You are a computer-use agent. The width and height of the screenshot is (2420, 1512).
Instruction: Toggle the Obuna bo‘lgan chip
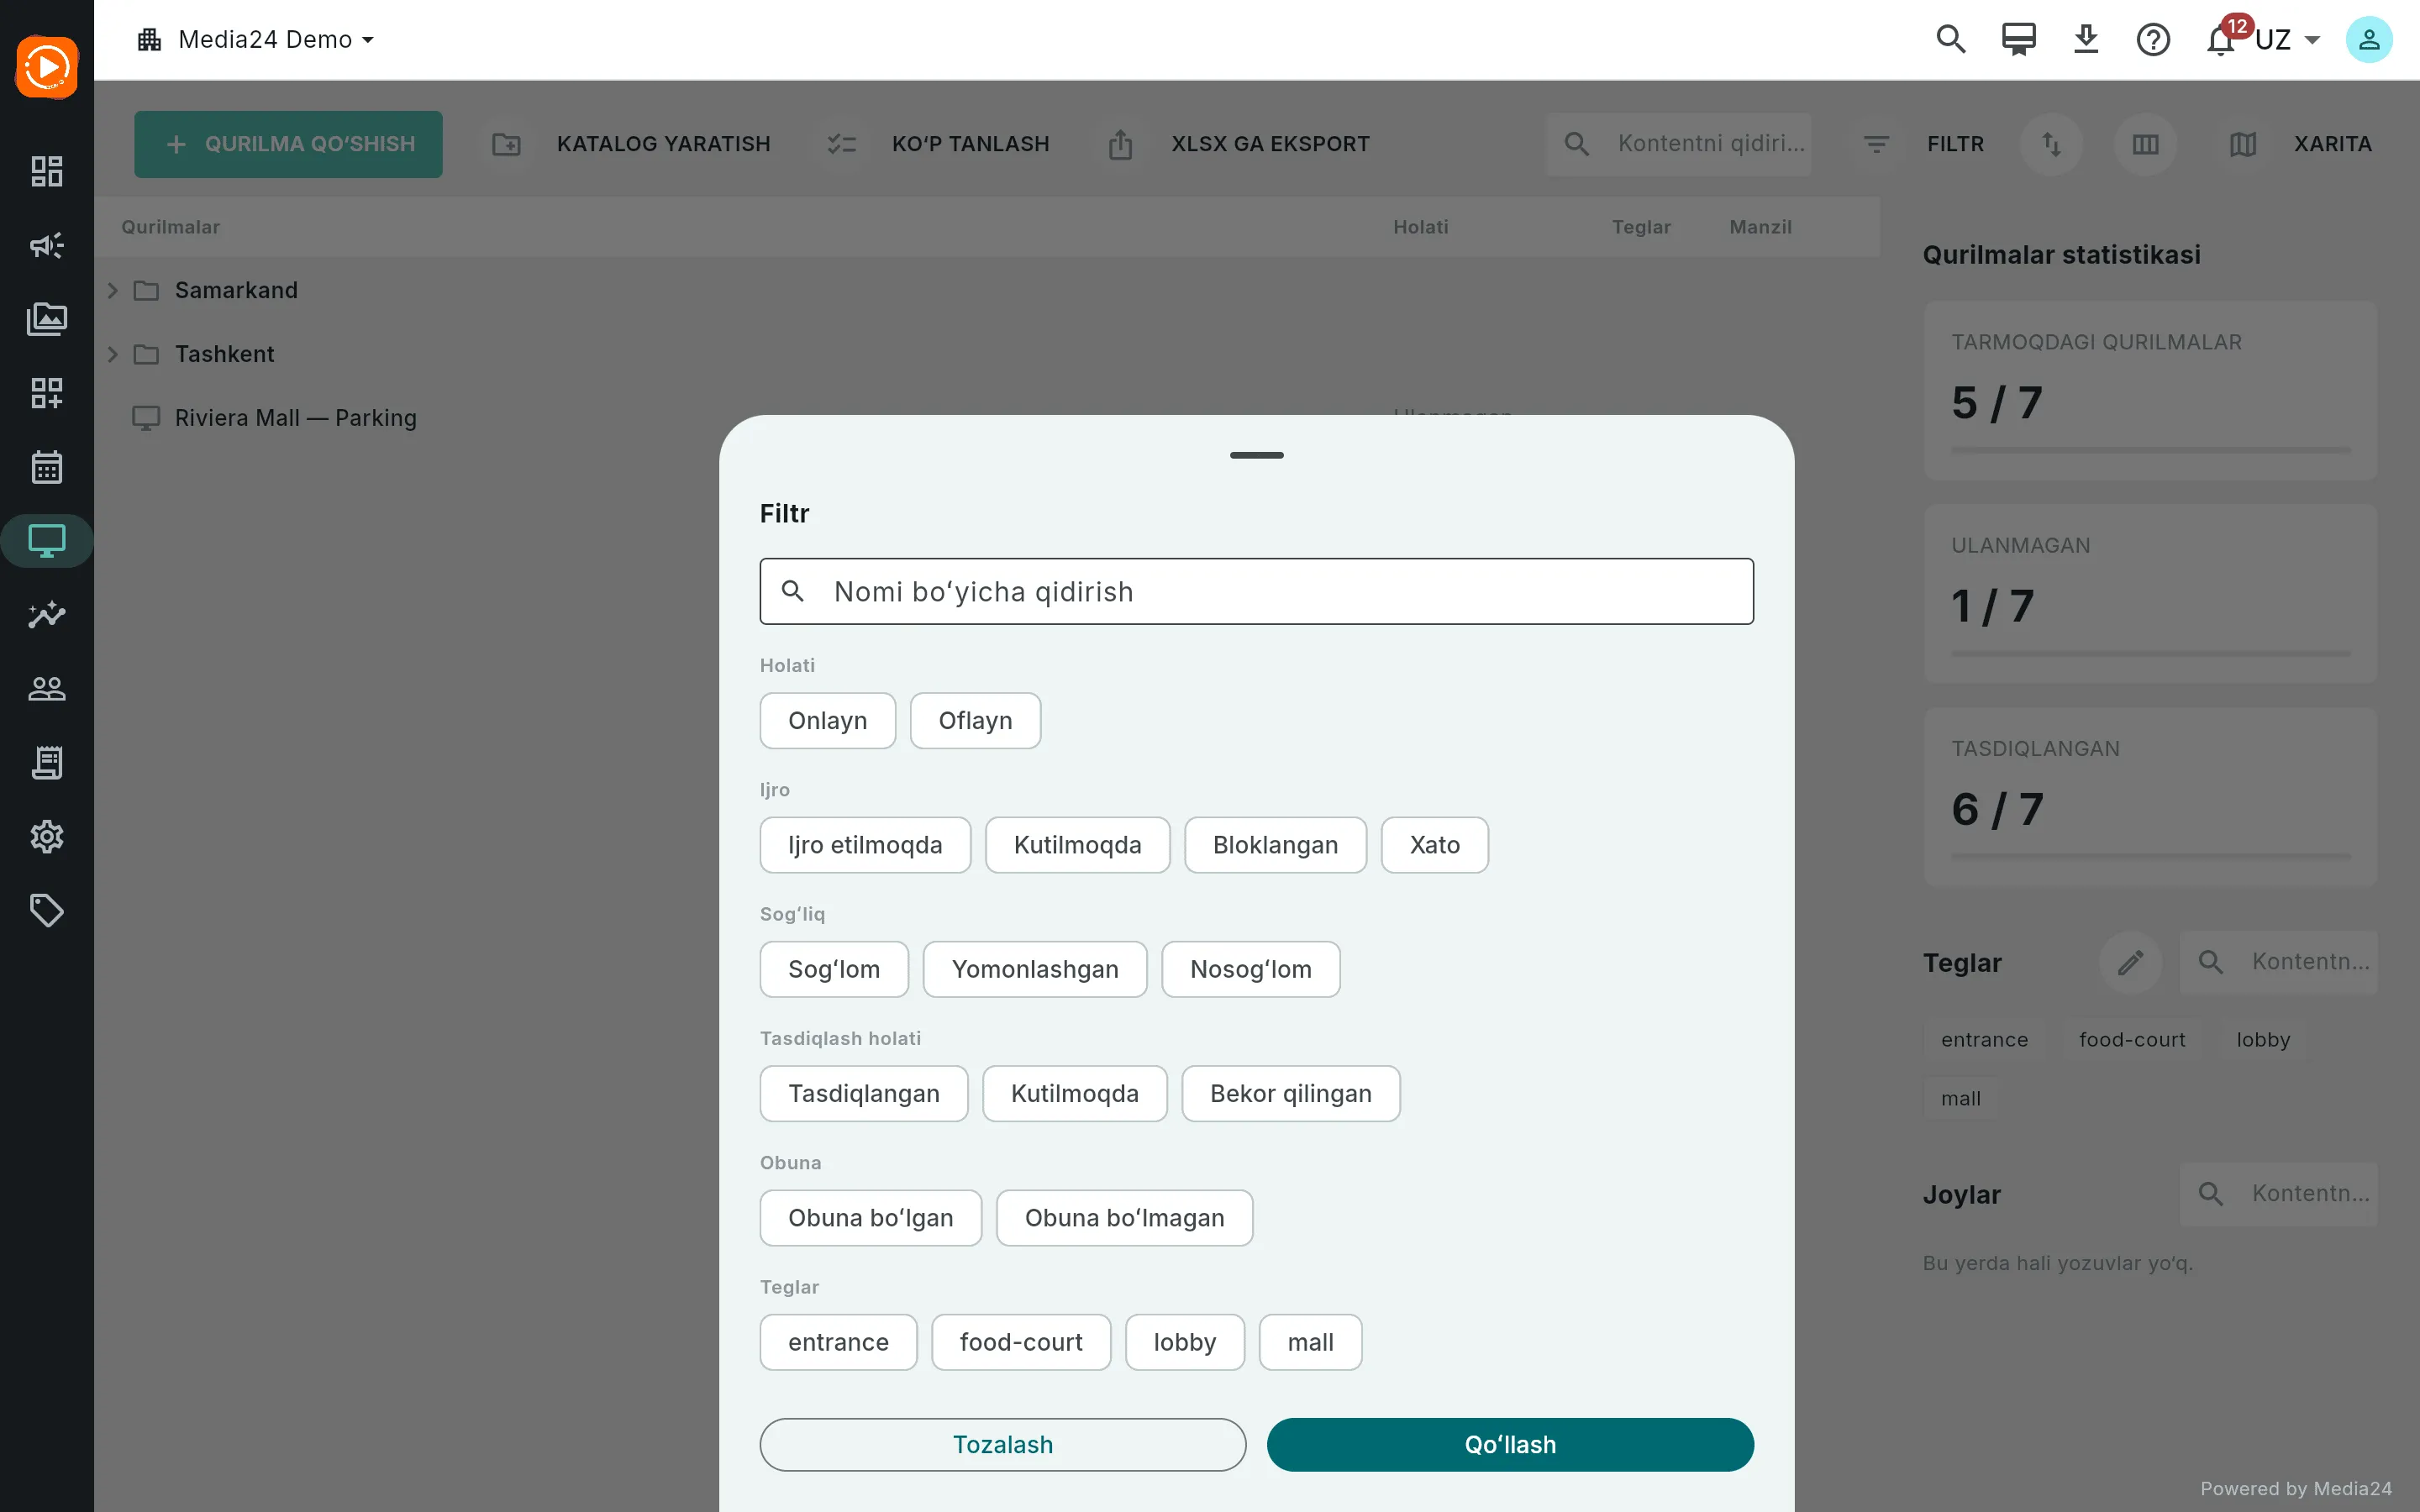pyautogui.click(x=871, y=1218)
